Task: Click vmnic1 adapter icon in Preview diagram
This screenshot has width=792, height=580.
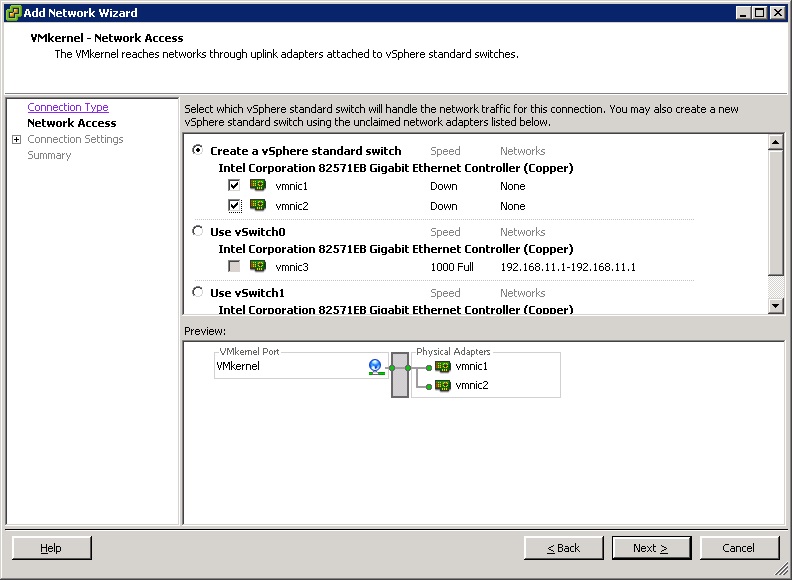Action: click(x=443, y=367)
